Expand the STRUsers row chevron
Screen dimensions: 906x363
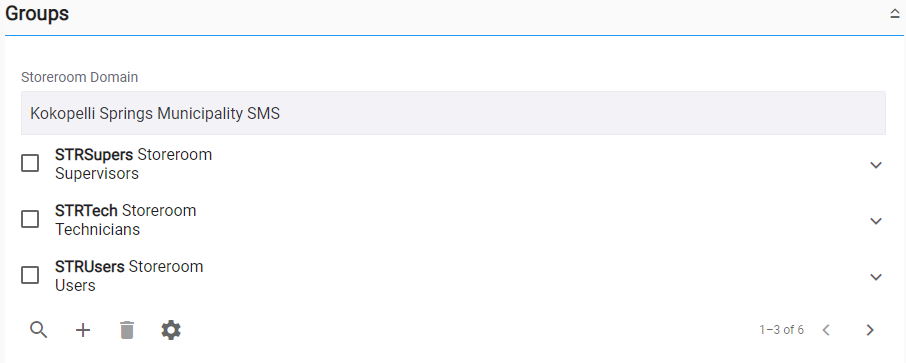[876, 277]
